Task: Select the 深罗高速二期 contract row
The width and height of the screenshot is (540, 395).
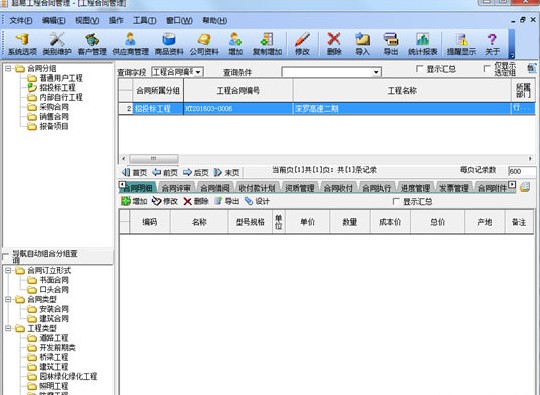Action: pyautogui.click(x=326, y=109)
